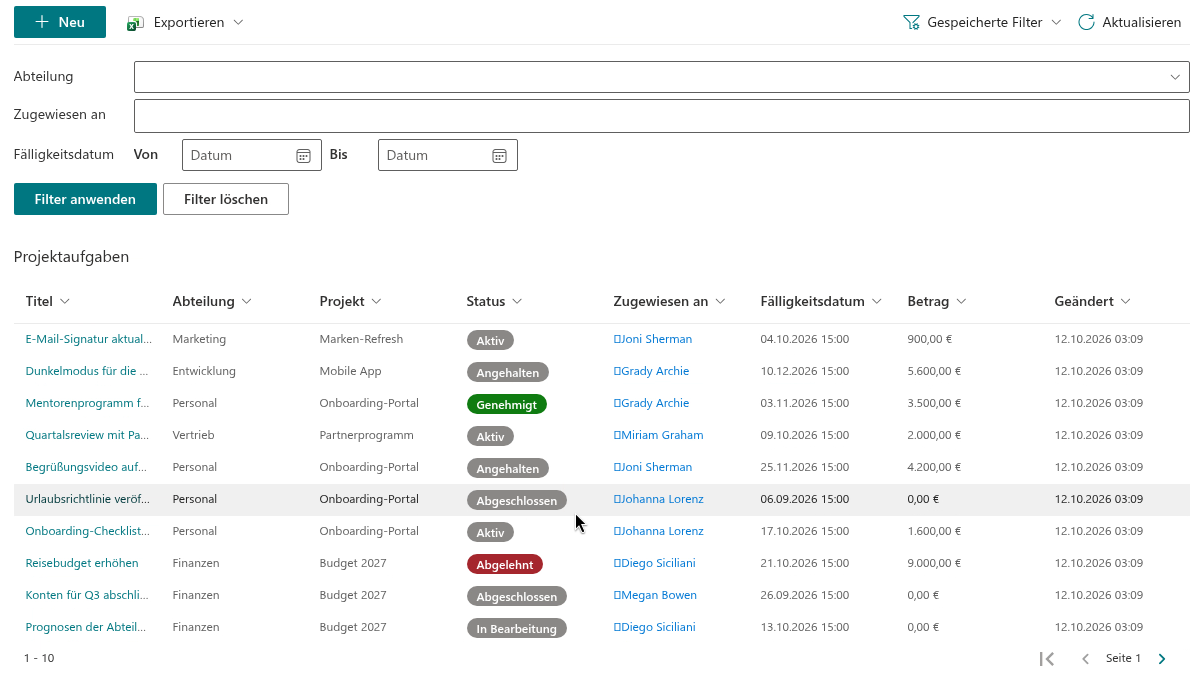This screenshot has width=1200, height=681.
Task: Open the Abteilung column header menu
Action: click(x=212, y=301)
